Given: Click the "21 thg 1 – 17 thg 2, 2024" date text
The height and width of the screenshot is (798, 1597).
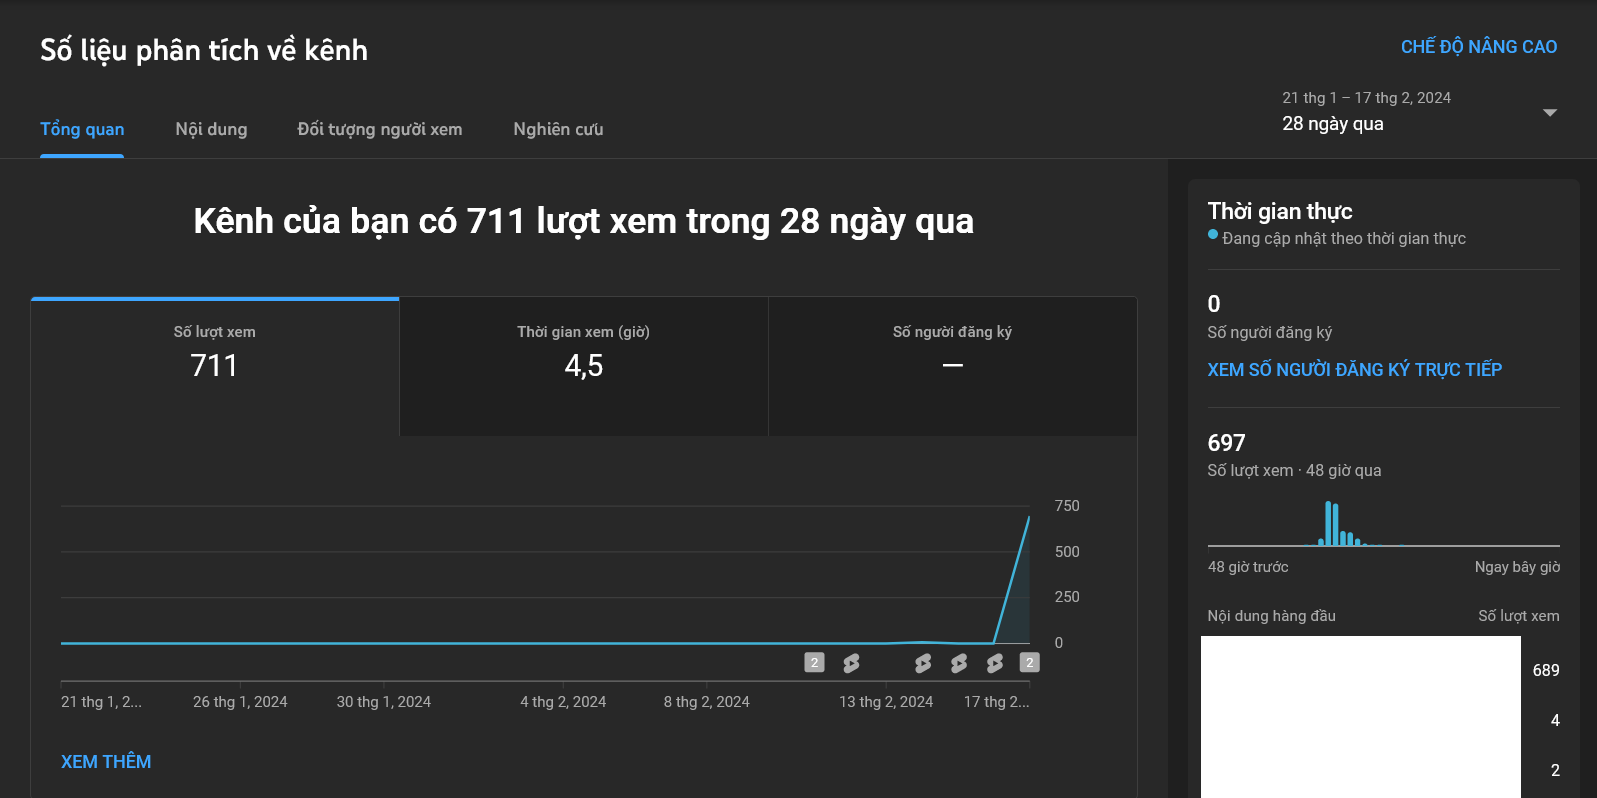Looking at the screenshot, I should [1366, 98].
